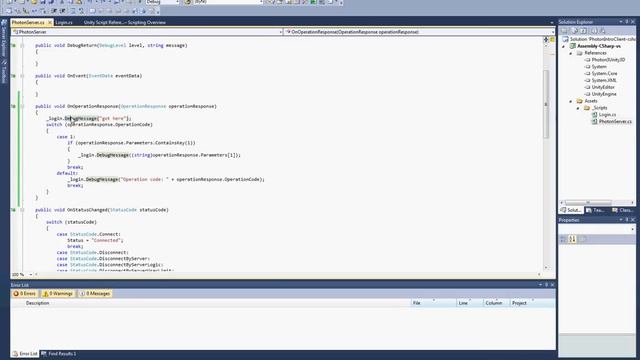Click the editor split-view handle above the scrollbar
The image size is (640, 360).
[546, 40]
